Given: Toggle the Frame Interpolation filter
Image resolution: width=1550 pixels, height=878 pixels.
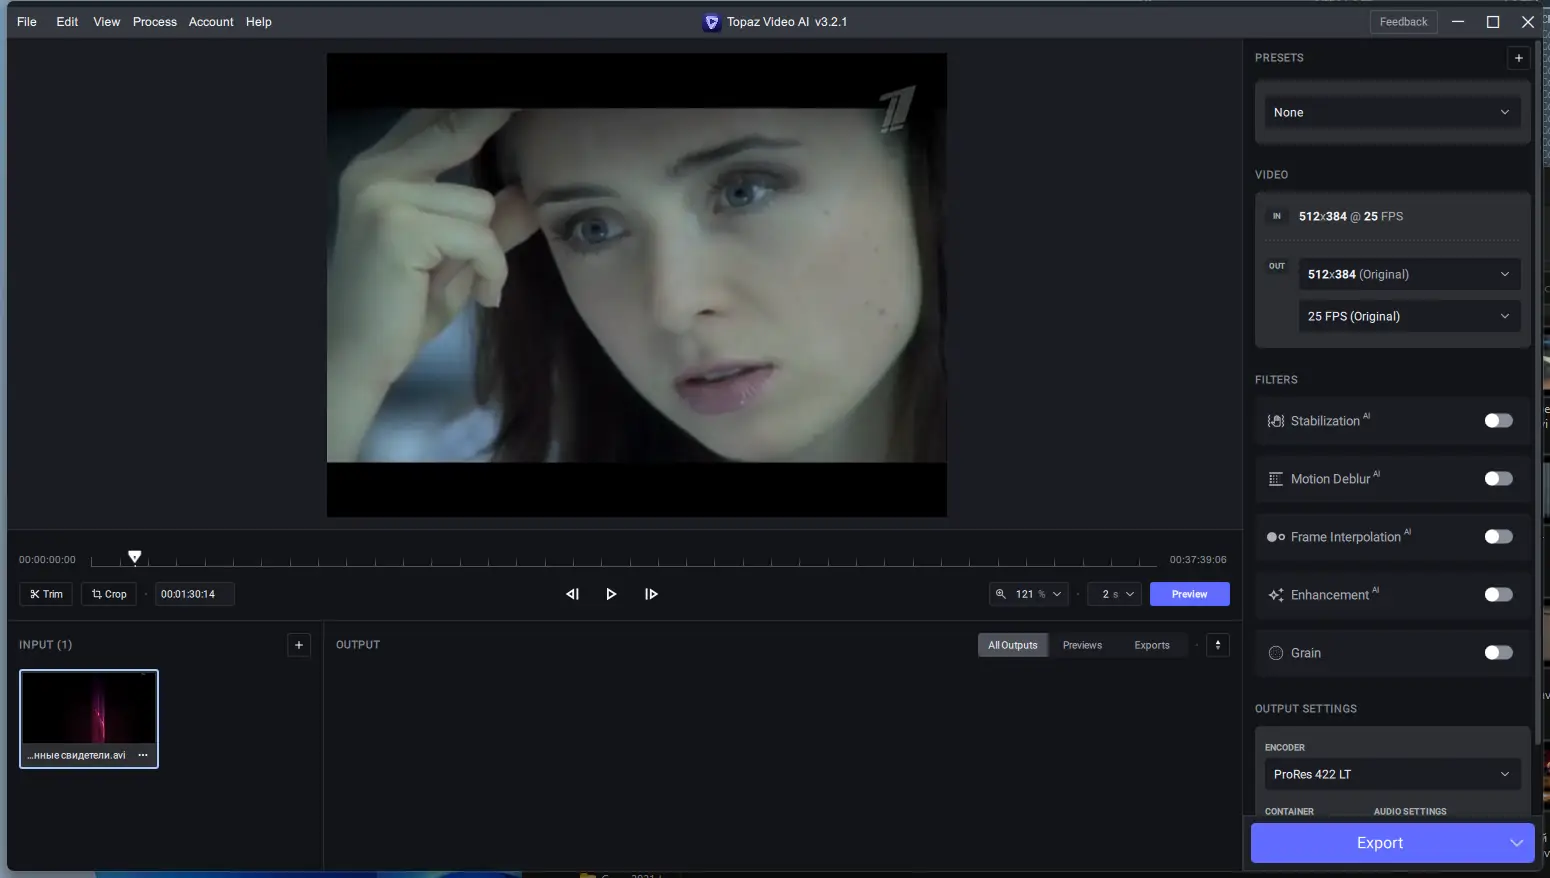Looking at the screenshot, I should (x=1497, y=537).
